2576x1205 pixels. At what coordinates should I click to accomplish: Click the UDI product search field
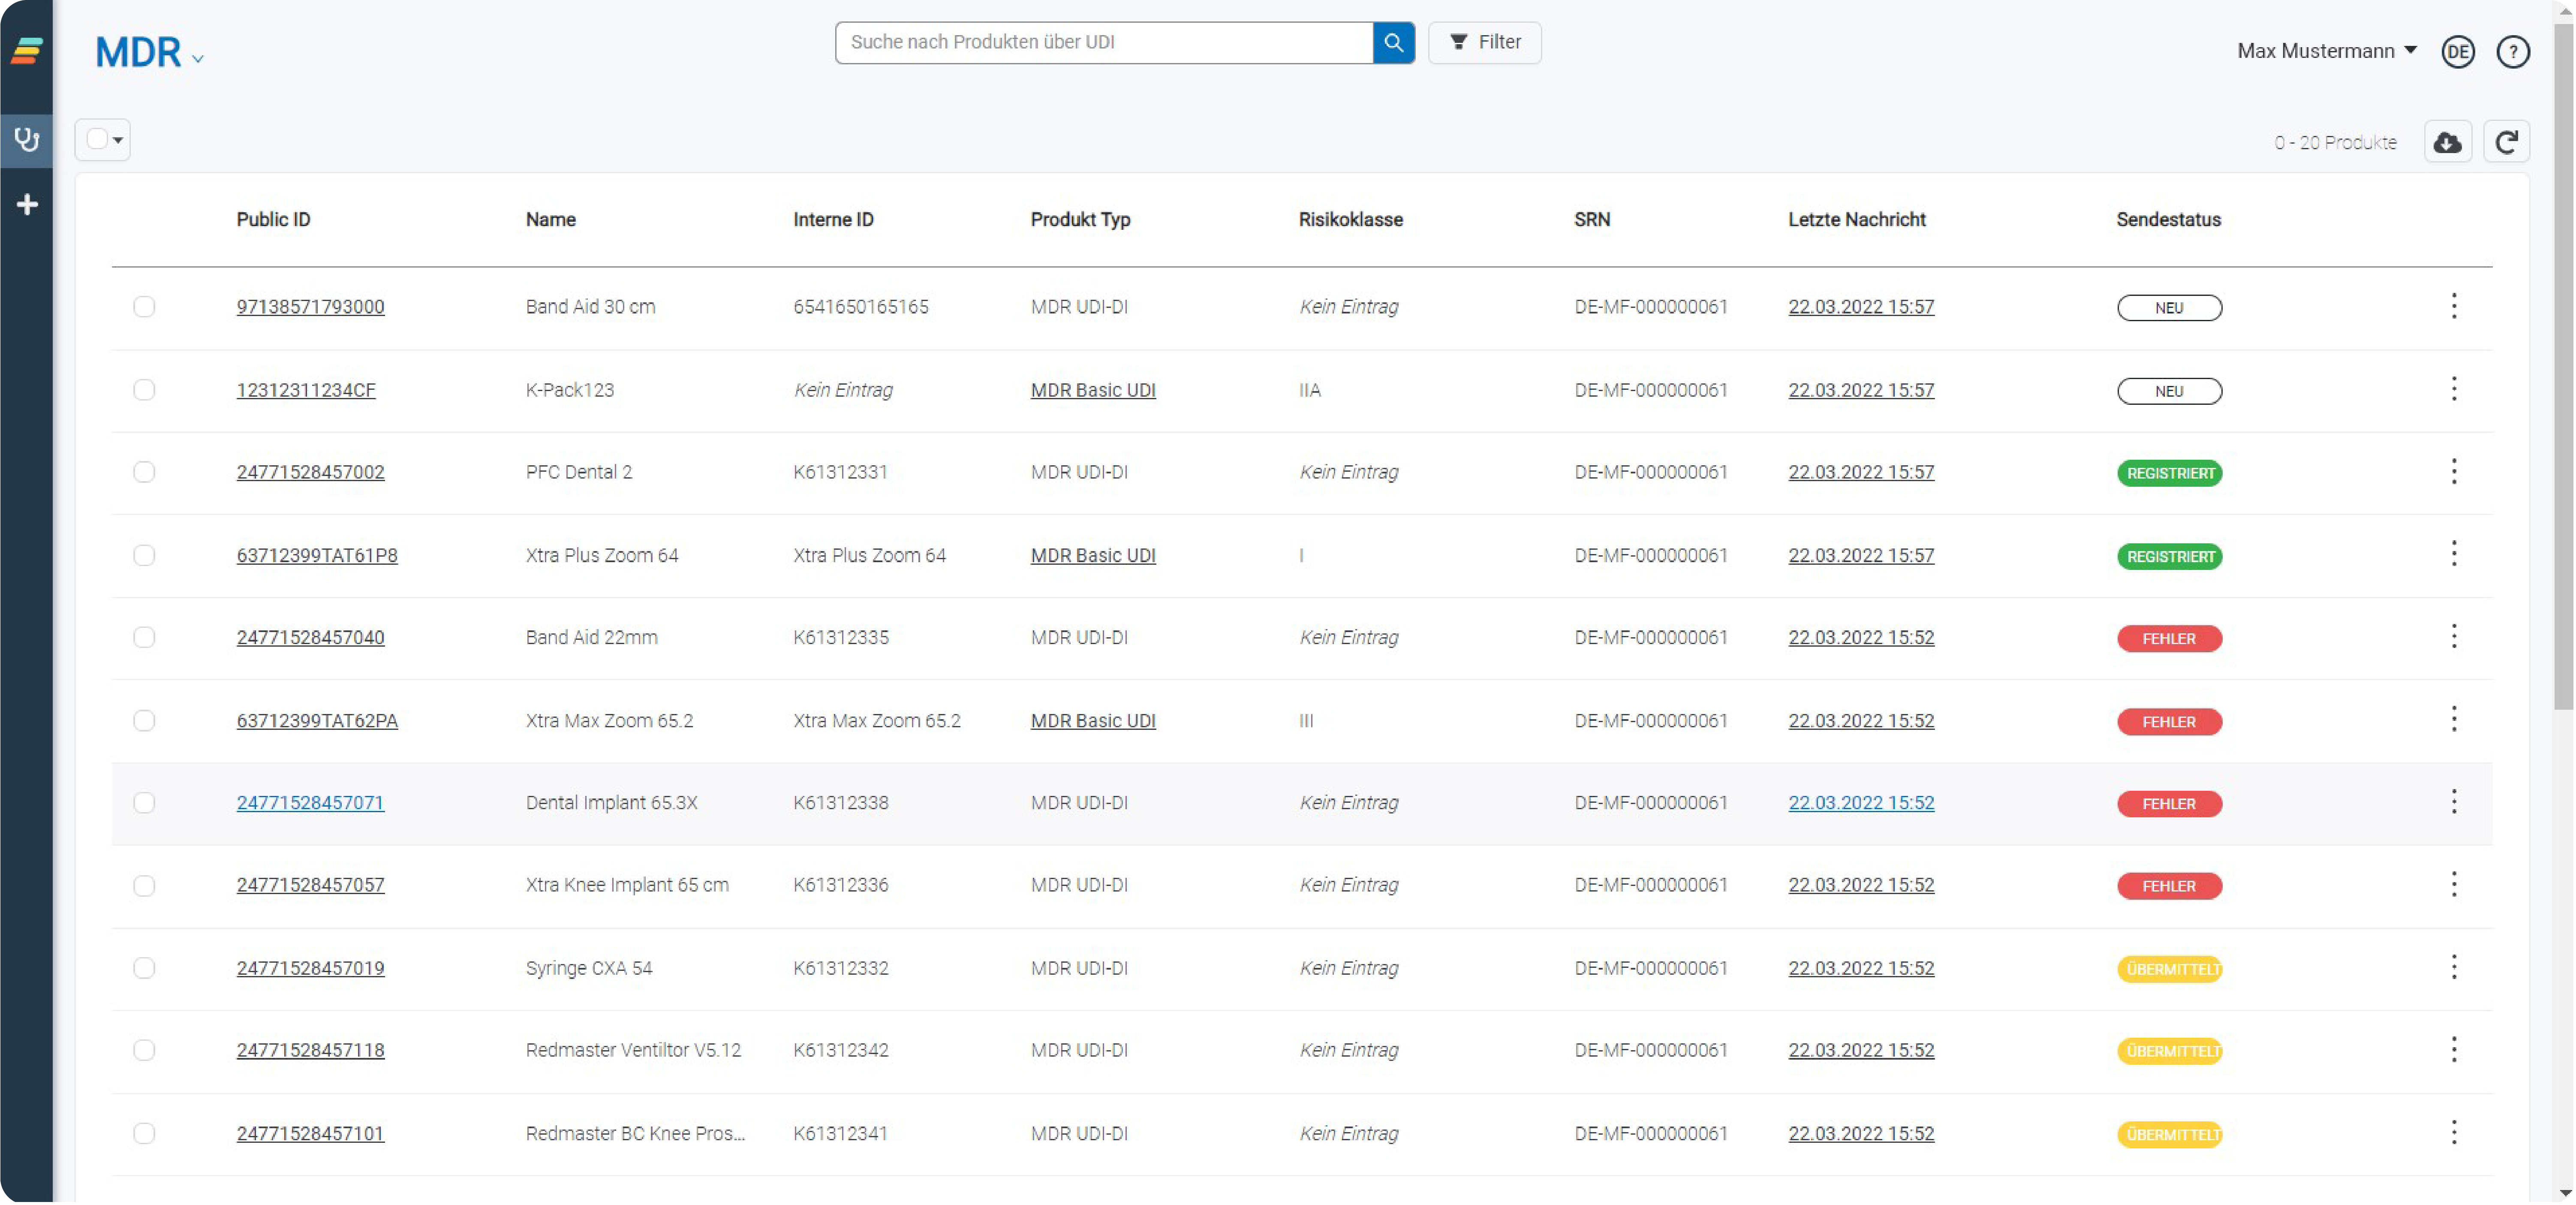click(x=1104, y=42)
